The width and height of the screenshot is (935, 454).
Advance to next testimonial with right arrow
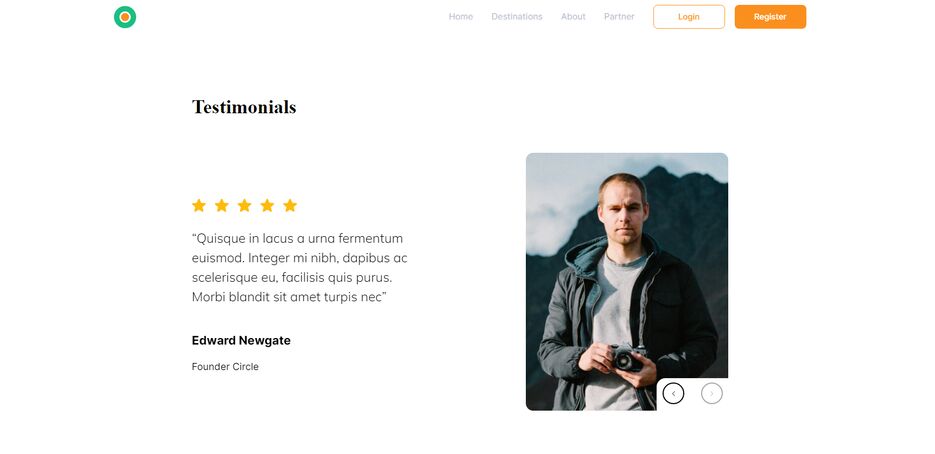coord(711,394)
